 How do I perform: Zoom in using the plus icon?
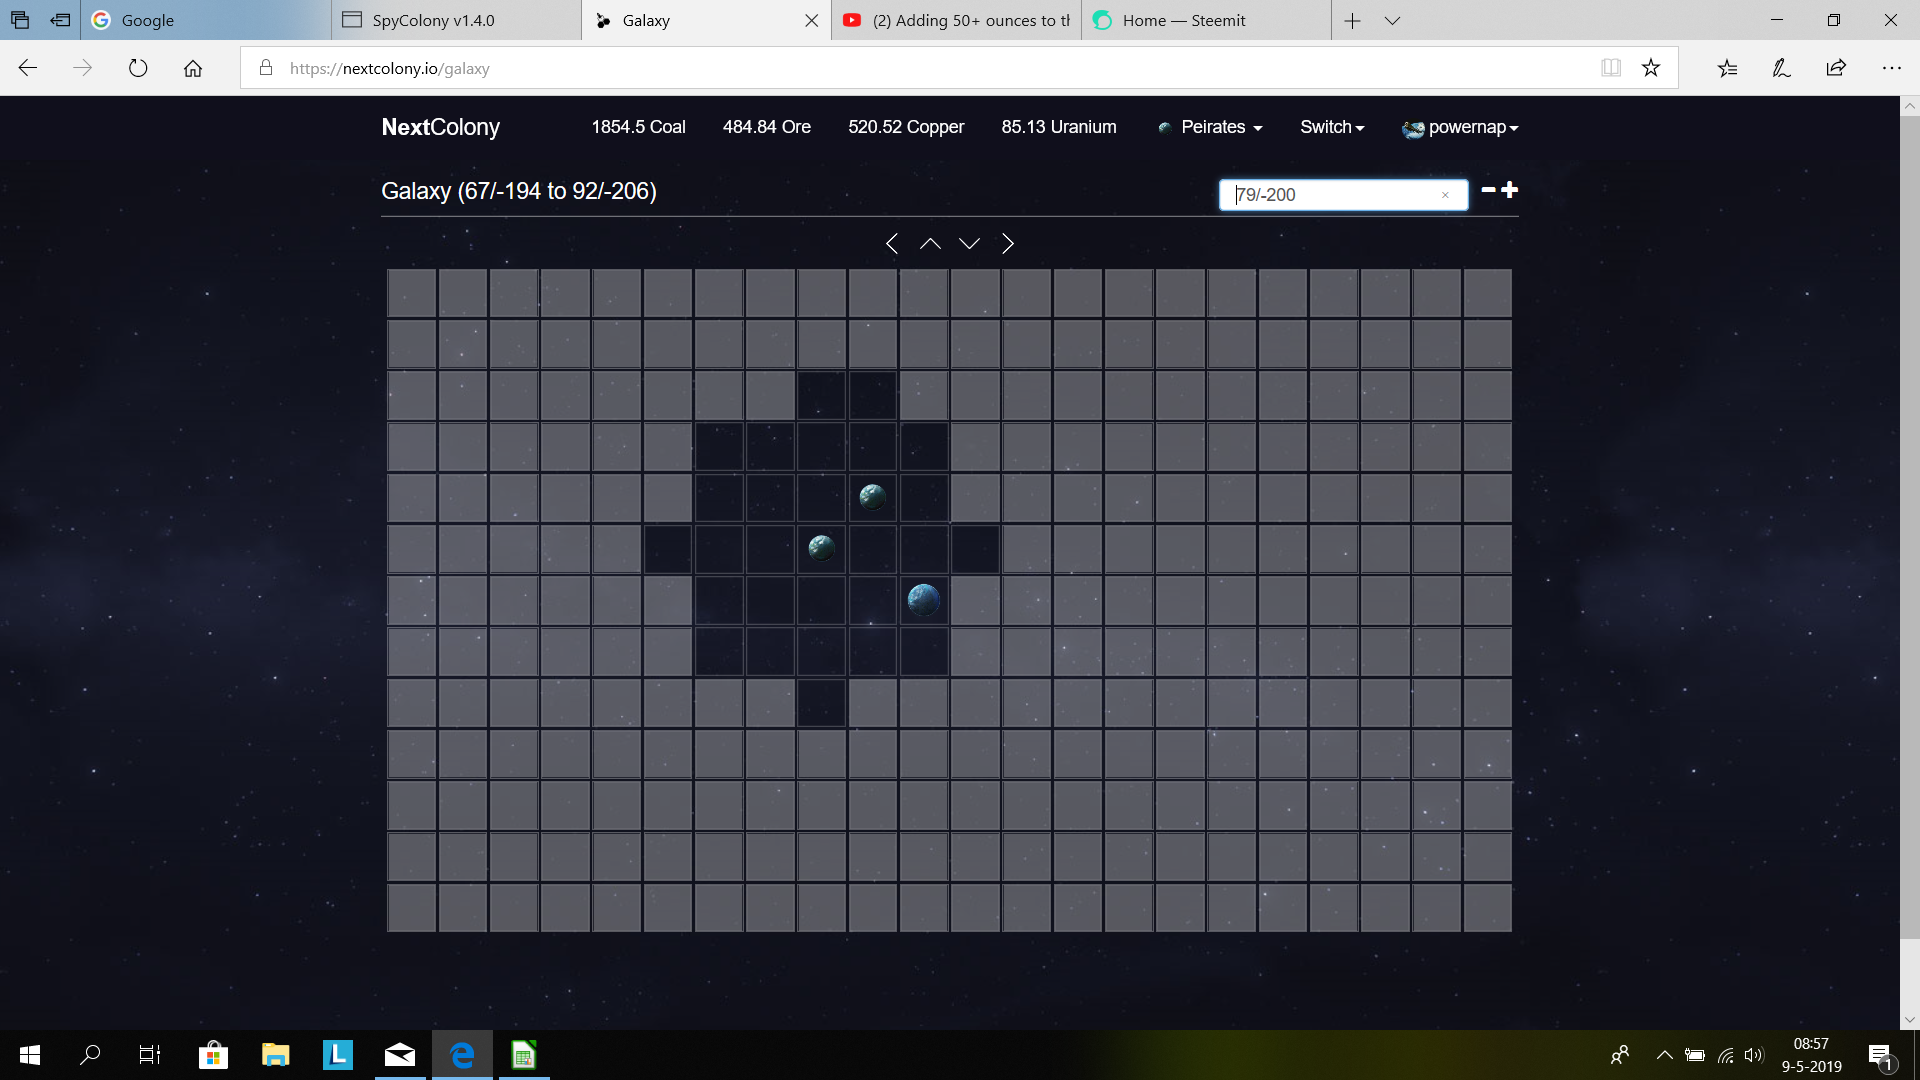click(x=1511, y=189)
